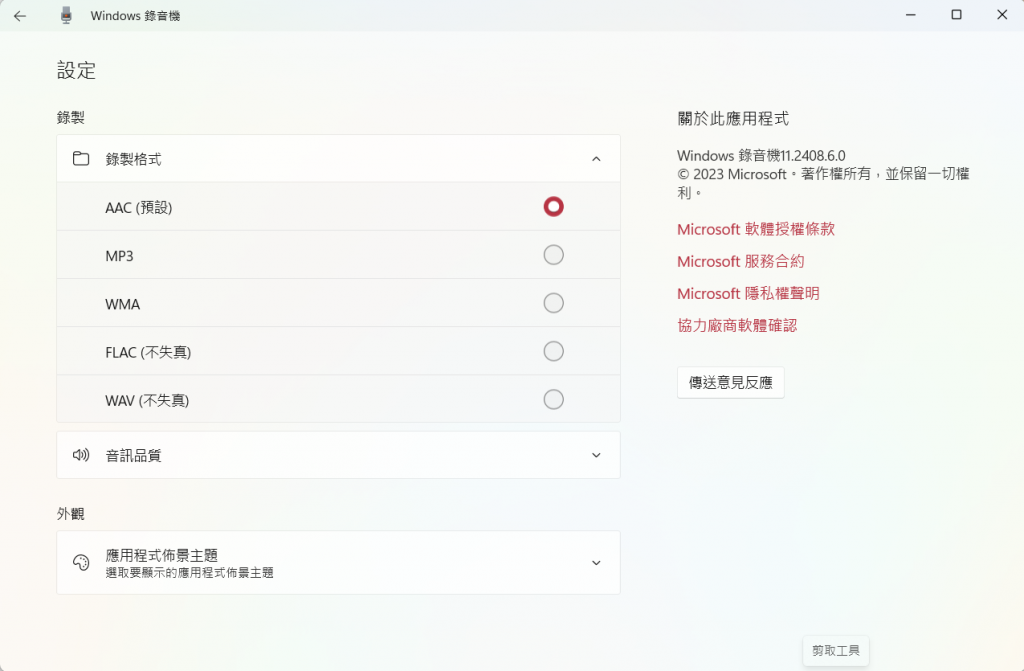Choose the WMA radio button
The image size is (1024, 671).
click(553, 303)
